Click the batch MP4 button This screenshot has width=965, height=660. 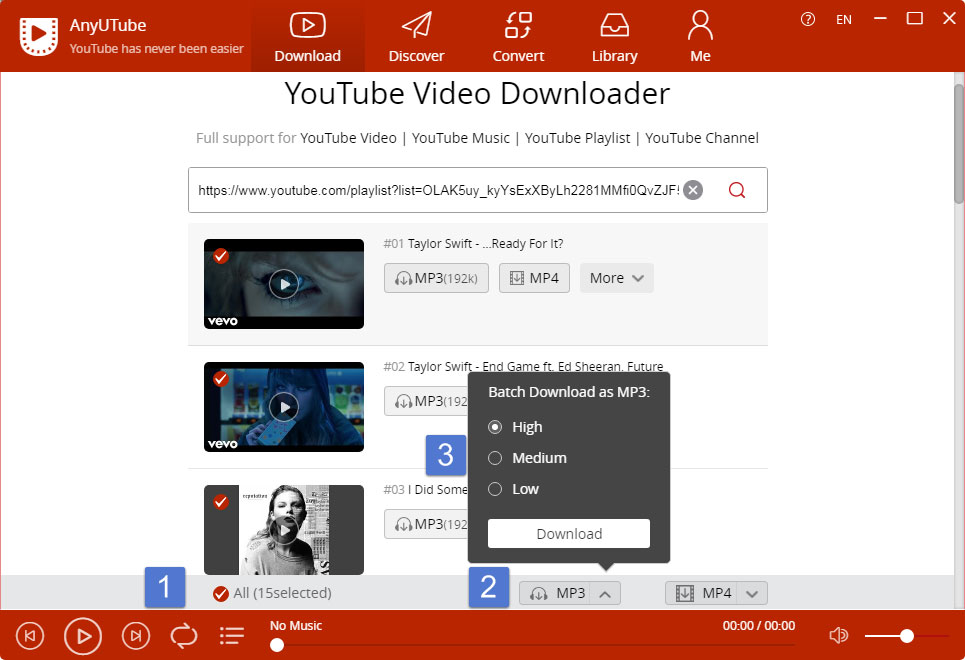[x=701, y=594]
